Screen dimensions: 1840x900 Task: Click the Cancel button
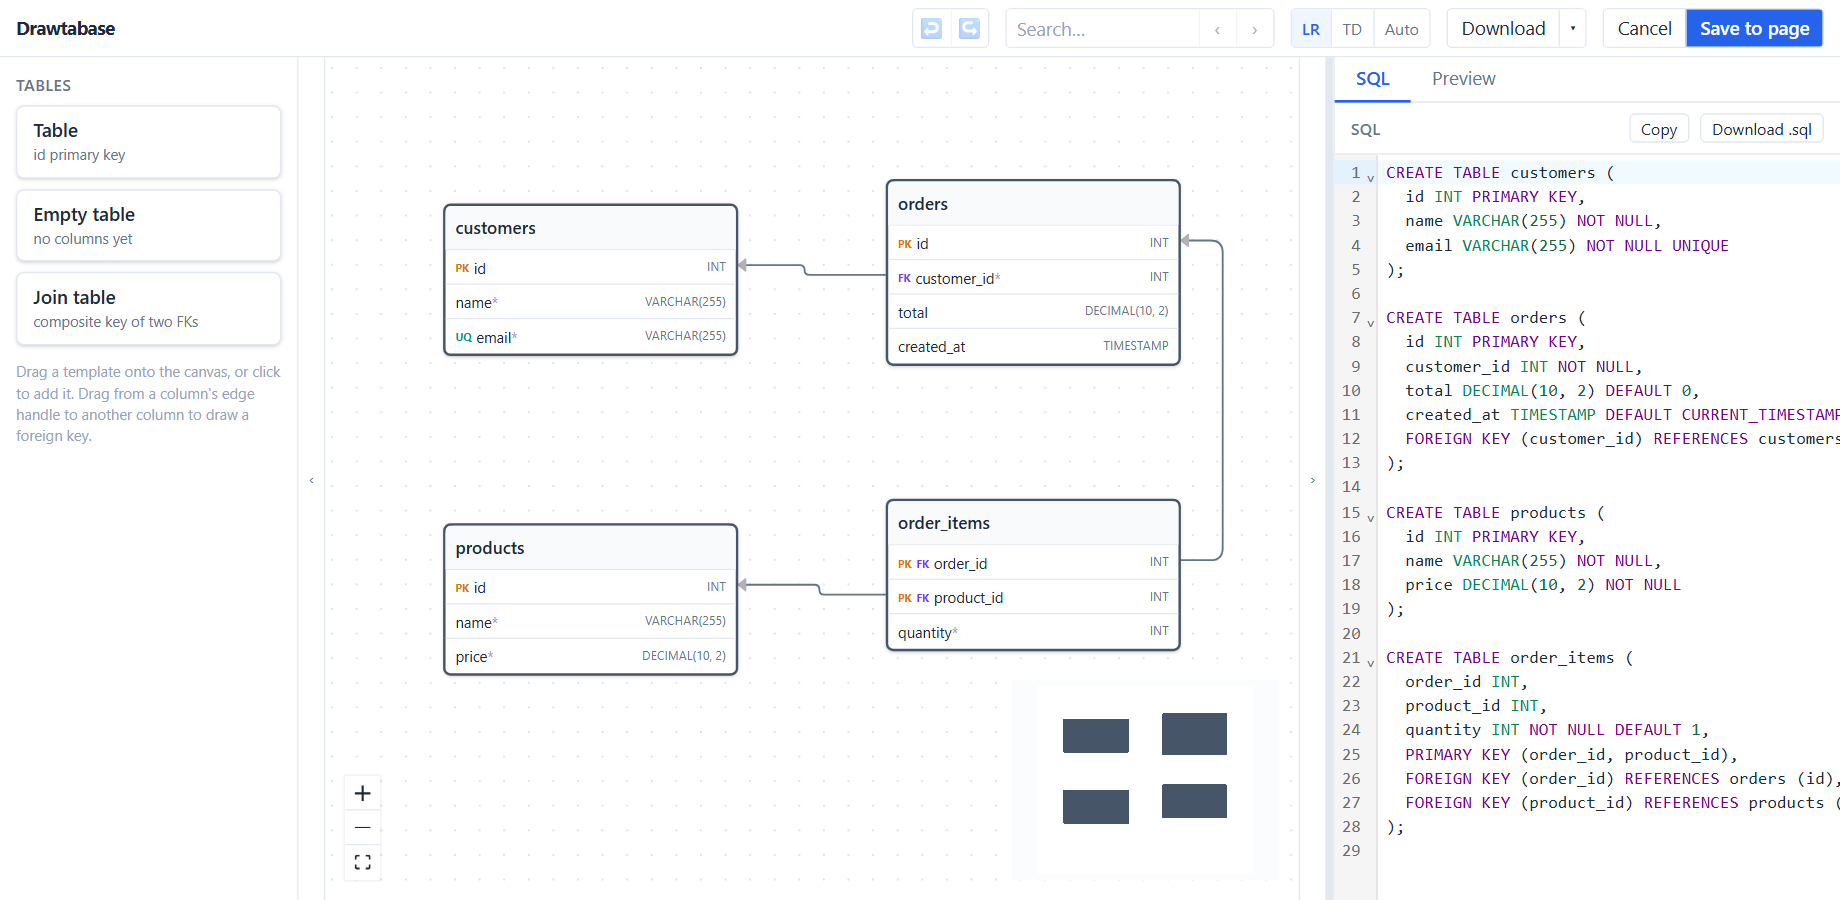pyautogui.click(x=1644, y=29)
